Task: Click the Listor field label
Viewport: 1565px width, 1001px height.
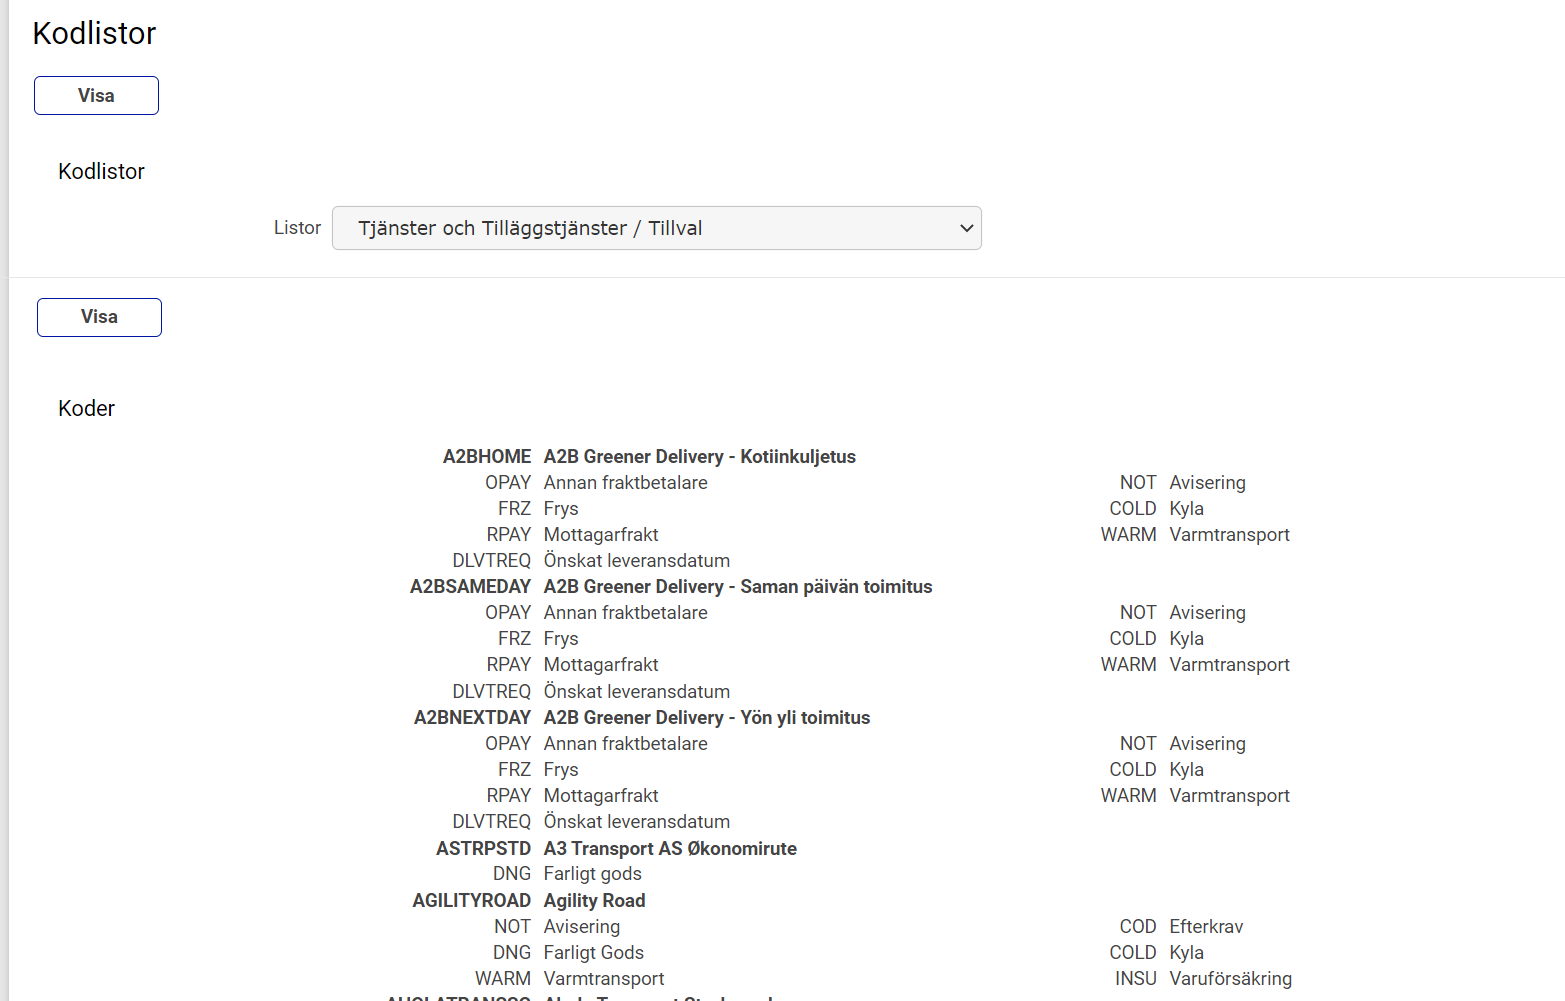Action: pyautogui.click(x=297, y=228)
